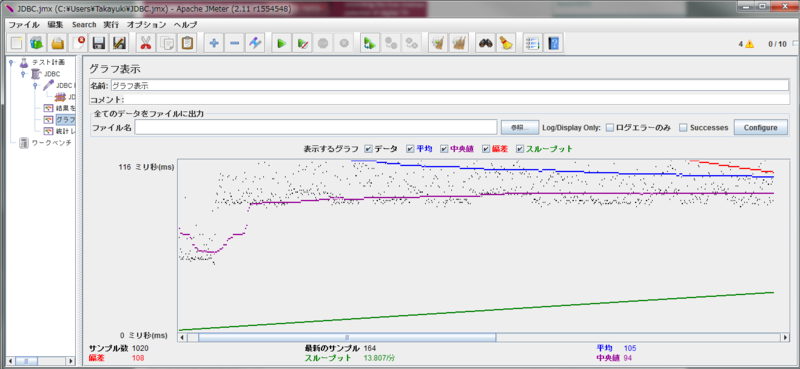Collapse the JDBC thread group node handle

click(23, 74)
